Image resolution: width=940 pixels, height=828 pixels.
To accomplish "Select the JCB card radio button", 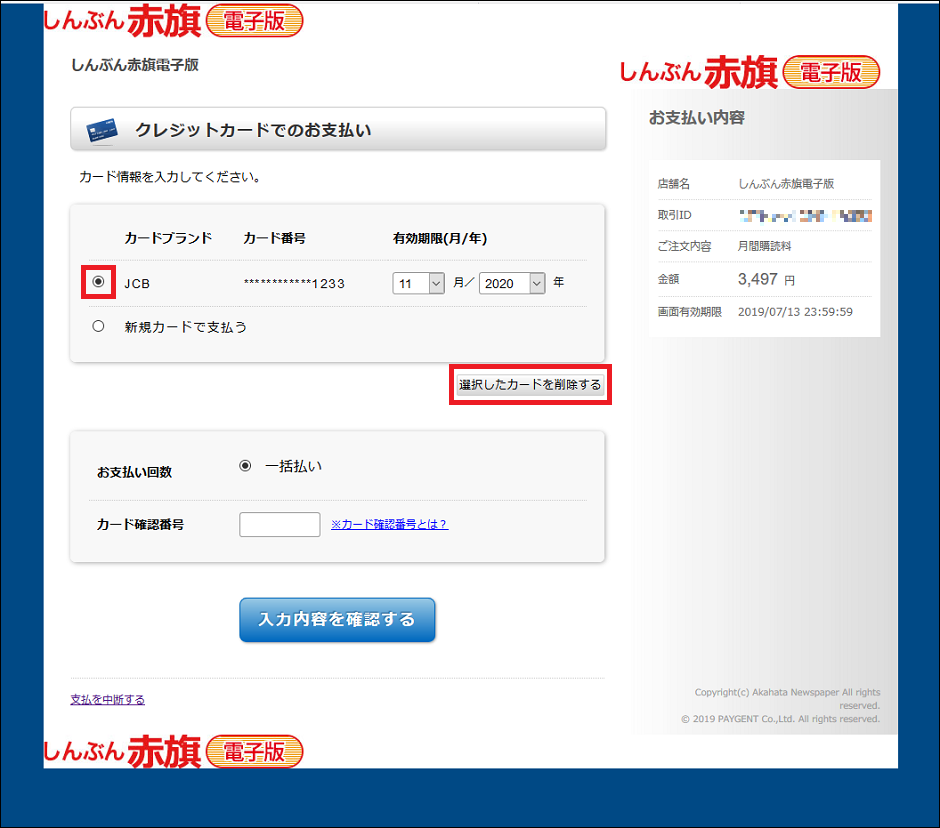I will [x=98, y=283].
